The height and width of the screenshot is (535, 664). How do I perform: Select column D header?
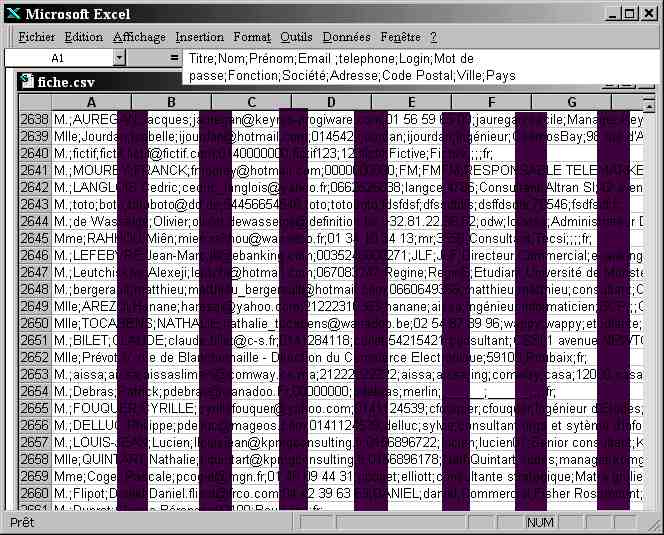coord(331,102)
